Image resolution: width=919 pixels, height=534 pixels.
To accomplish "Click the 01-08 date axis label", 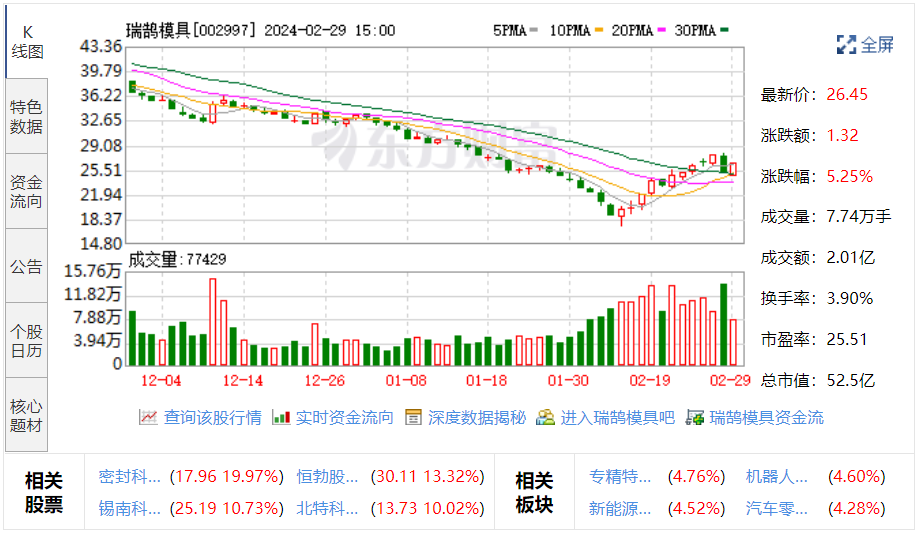I will (x=406, y=381).
